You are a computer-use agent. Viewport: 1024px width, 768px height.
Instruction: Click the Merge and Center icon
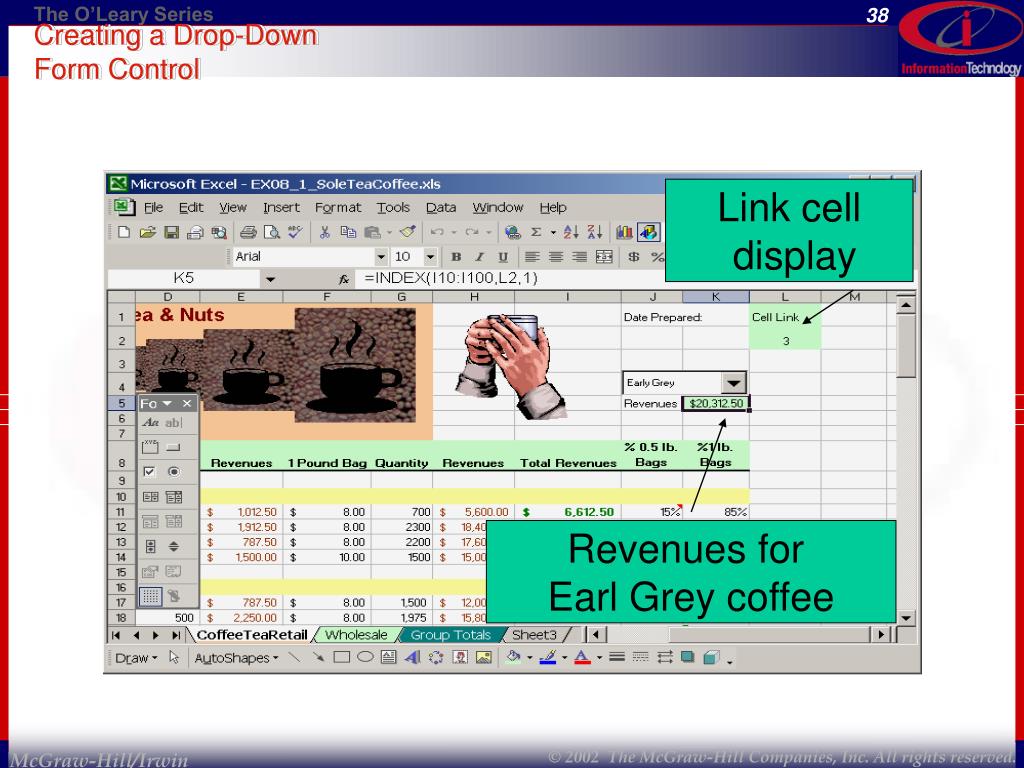pos(604,257)
